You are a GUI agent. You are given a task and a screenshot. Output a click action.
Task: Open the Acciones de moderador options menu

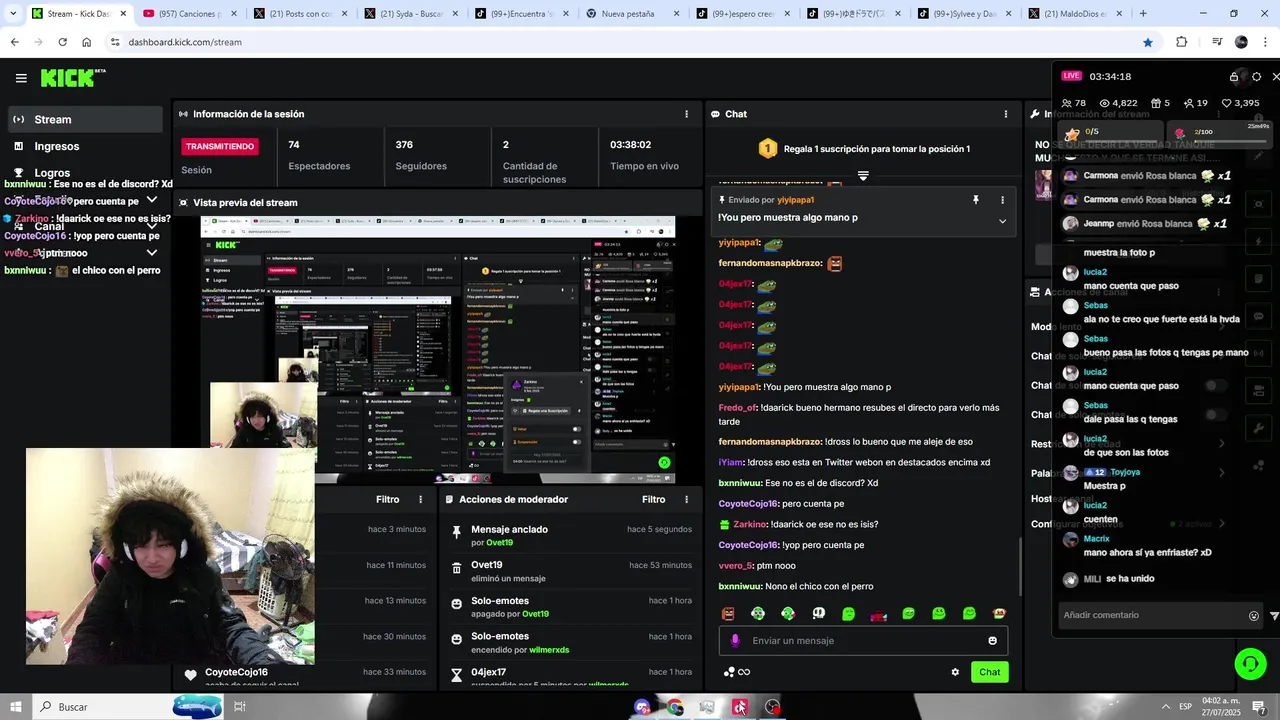click(686, 499)
